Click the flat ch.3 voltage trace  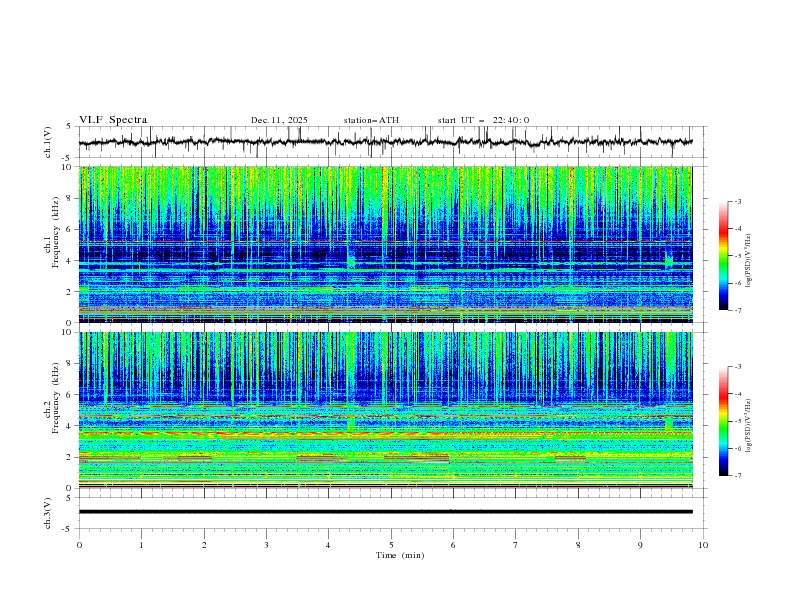(x=385, y=512)
